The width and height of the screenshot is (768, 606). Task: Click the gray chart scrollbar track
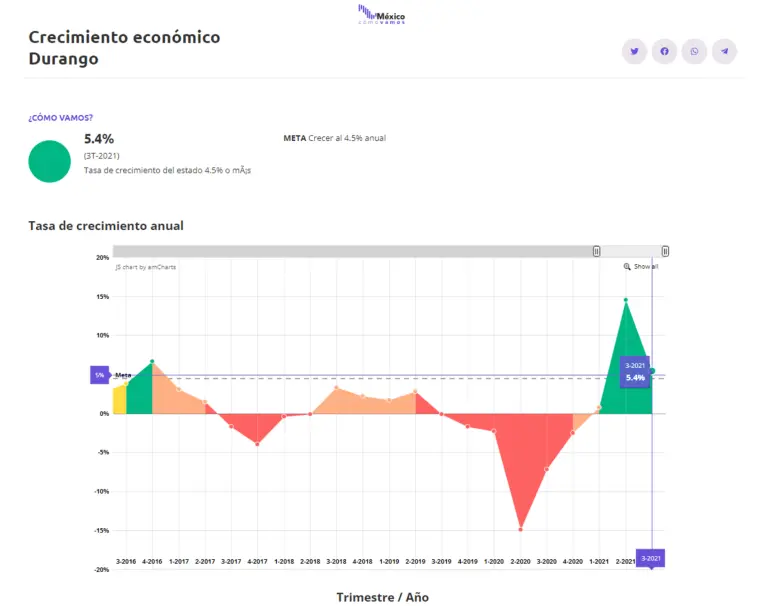350,251
